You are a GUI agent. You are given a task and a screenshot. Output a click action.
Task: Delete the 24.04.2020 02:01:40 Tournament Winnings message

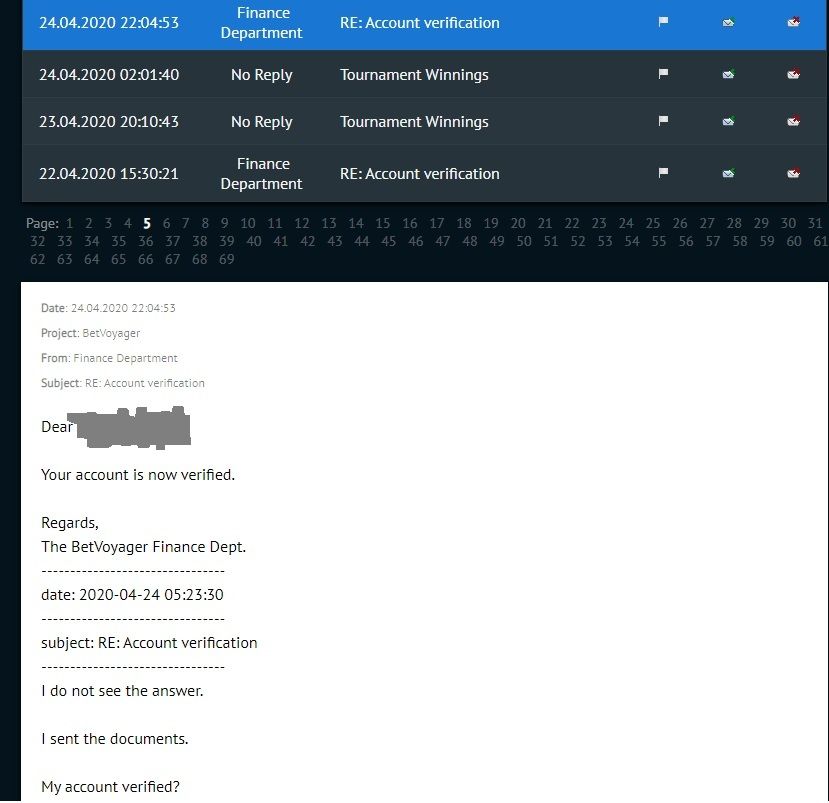click(794, 74)
